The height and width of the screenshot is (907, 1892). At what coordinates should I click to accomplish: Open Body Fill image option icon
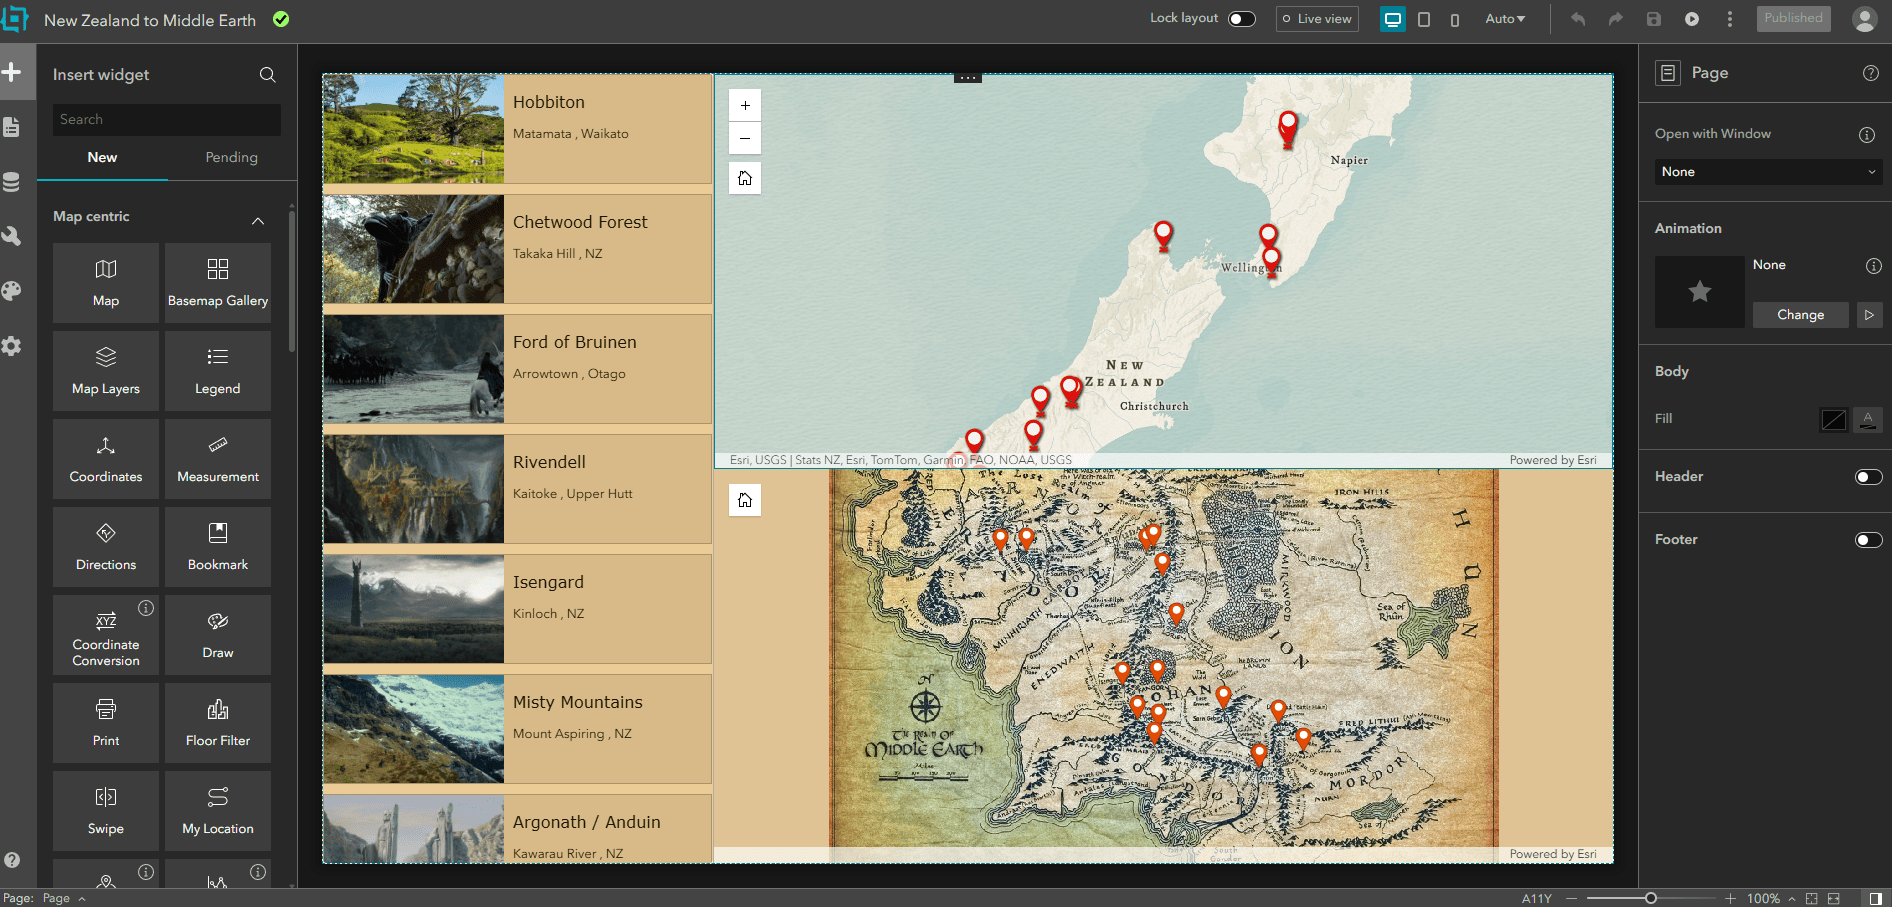[x=1867, y=420]
